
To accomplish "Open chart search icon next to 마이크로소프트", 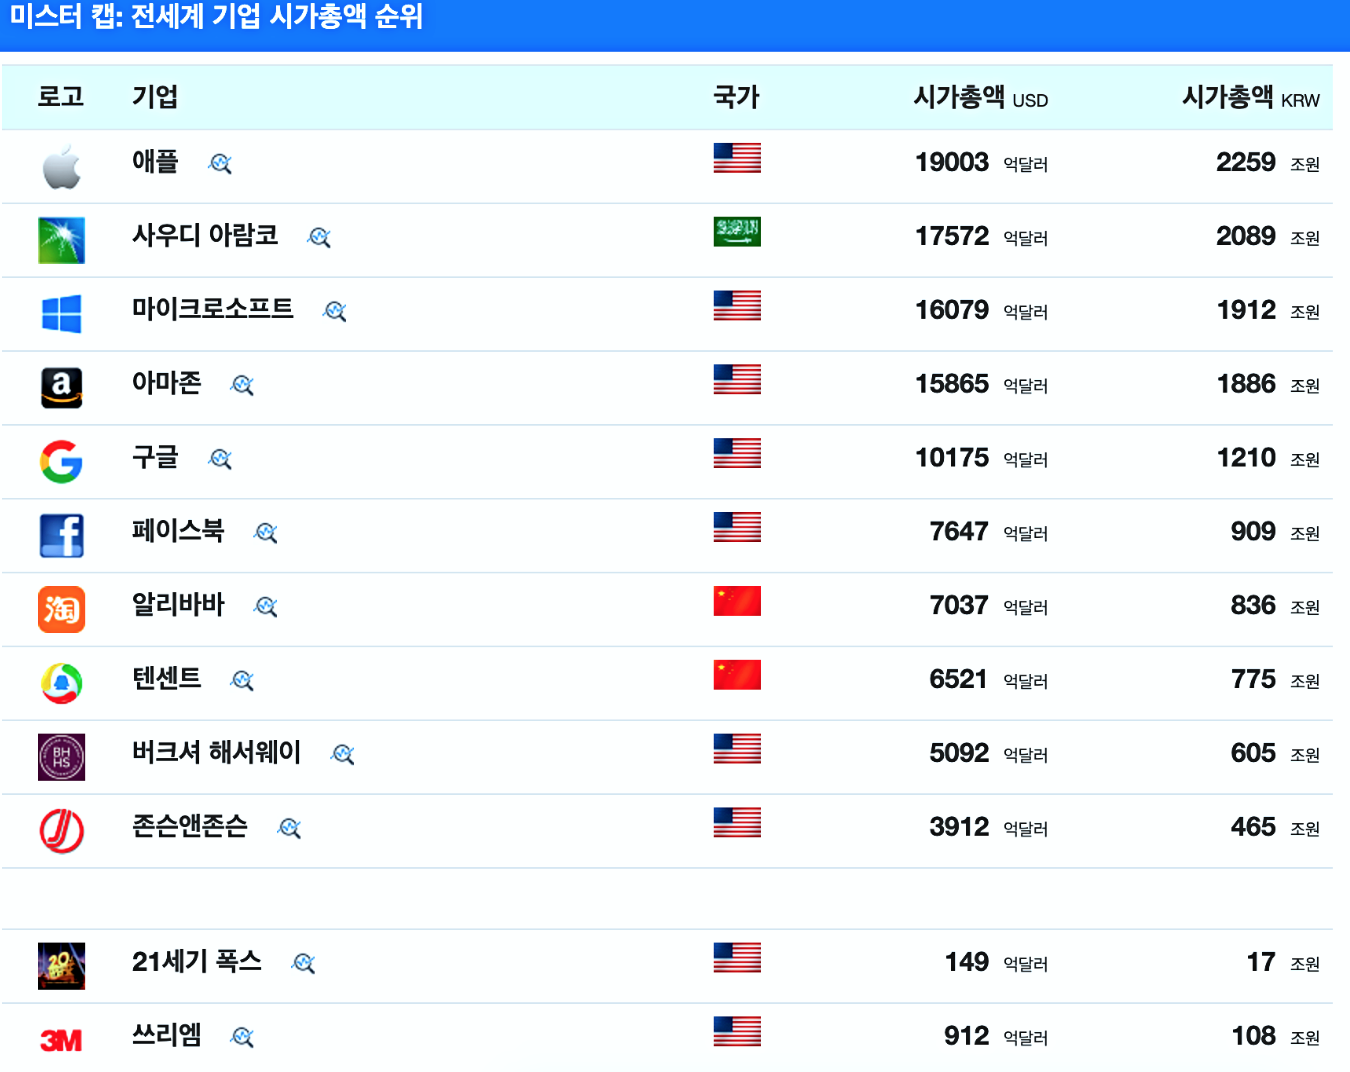I will [335, 311].
